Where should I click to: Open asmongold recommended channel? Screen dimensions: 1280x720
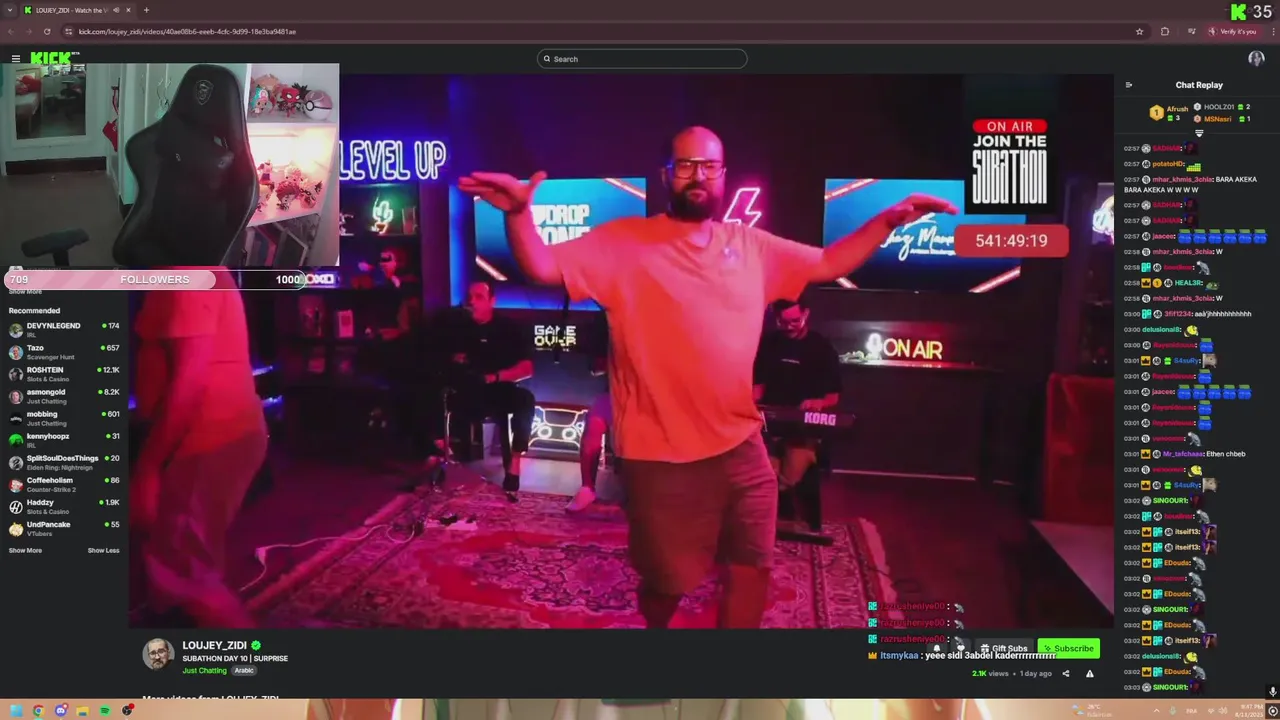(64, 395)
